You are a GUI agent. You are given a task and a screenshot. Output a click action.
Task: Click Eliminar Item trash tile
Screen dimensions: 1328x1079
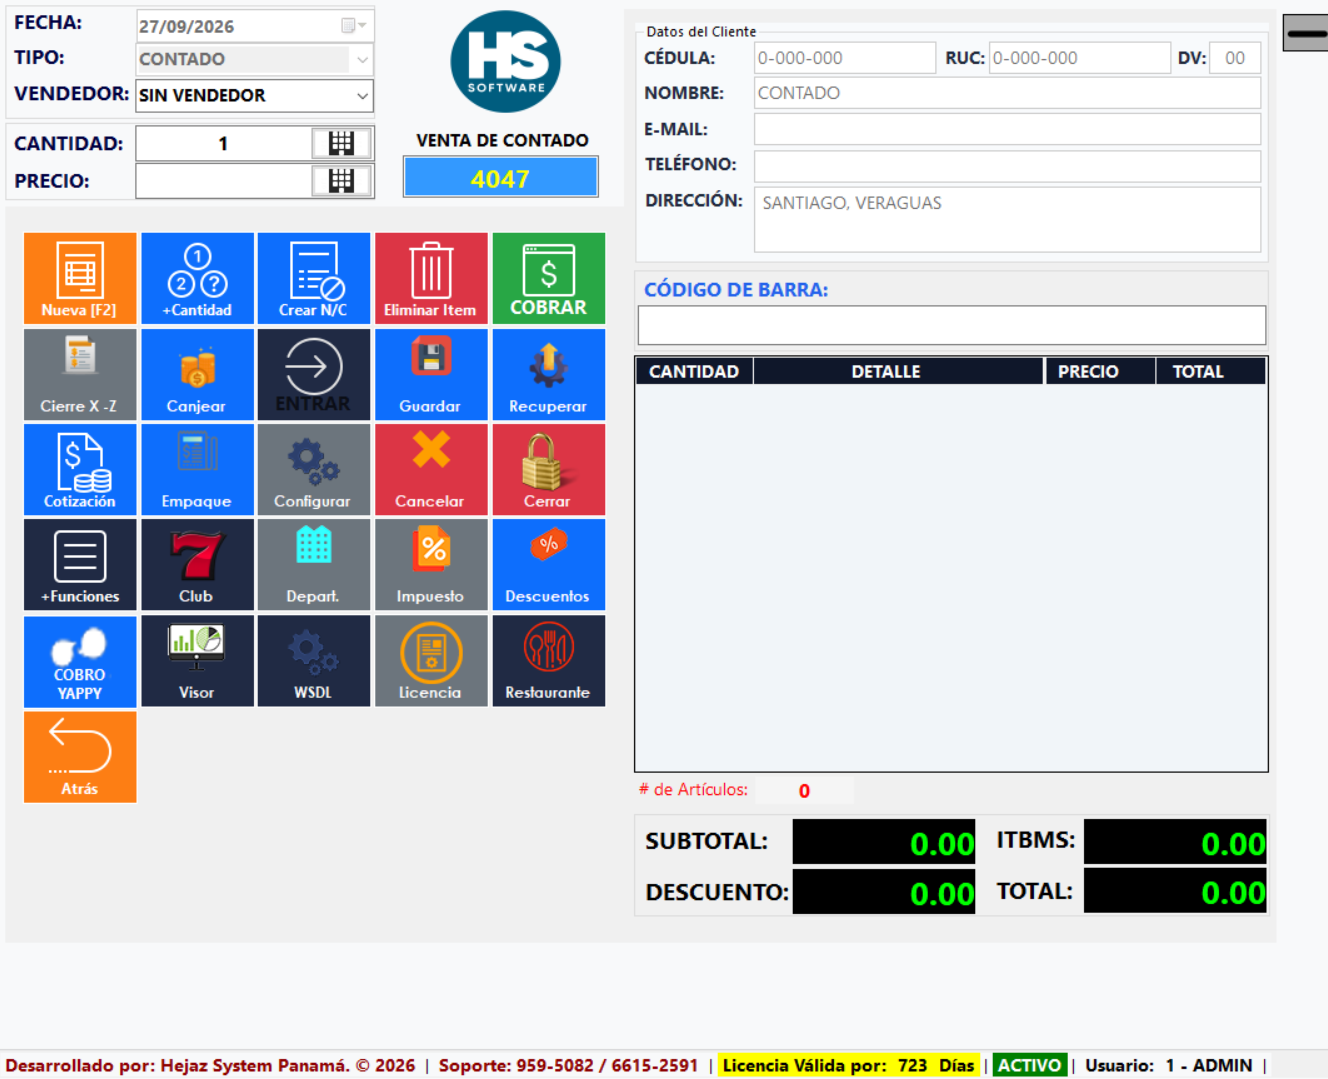[x=431, y=278]
